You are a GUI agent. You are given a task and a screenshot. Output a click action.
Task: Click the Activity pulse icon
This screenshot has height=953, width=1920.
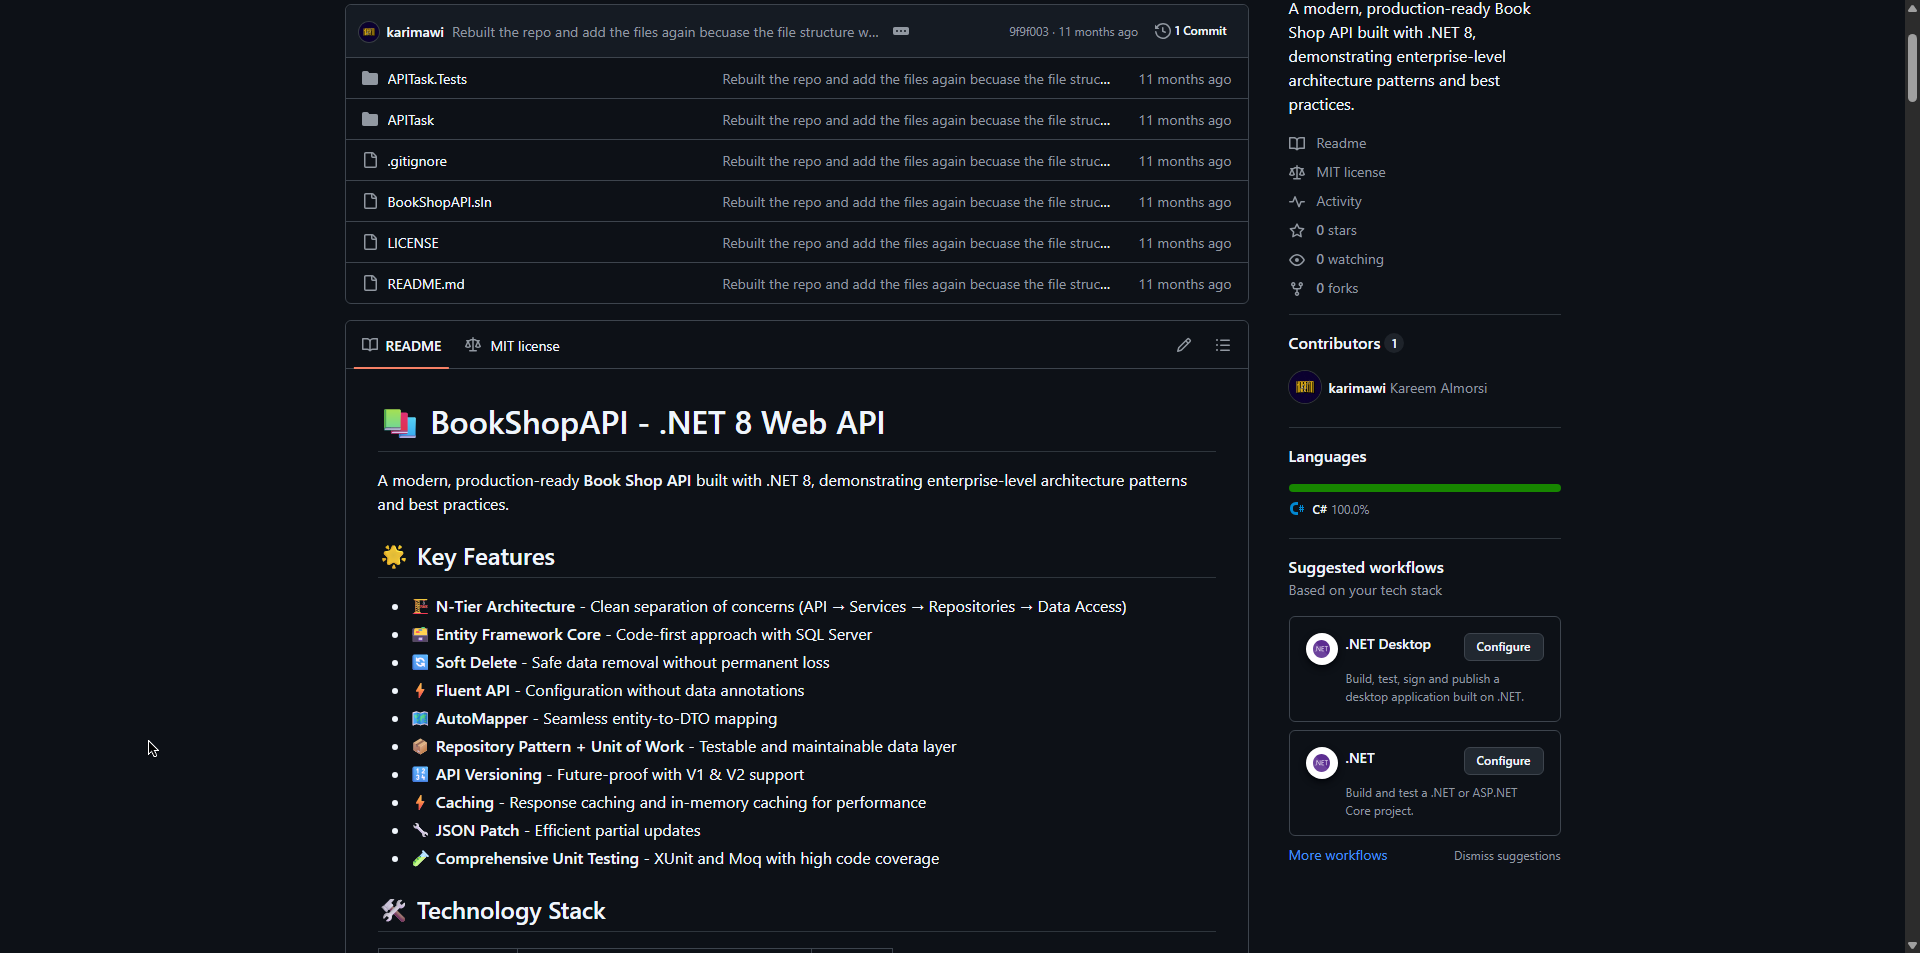pyautogui.click(x=1297, y=201)
